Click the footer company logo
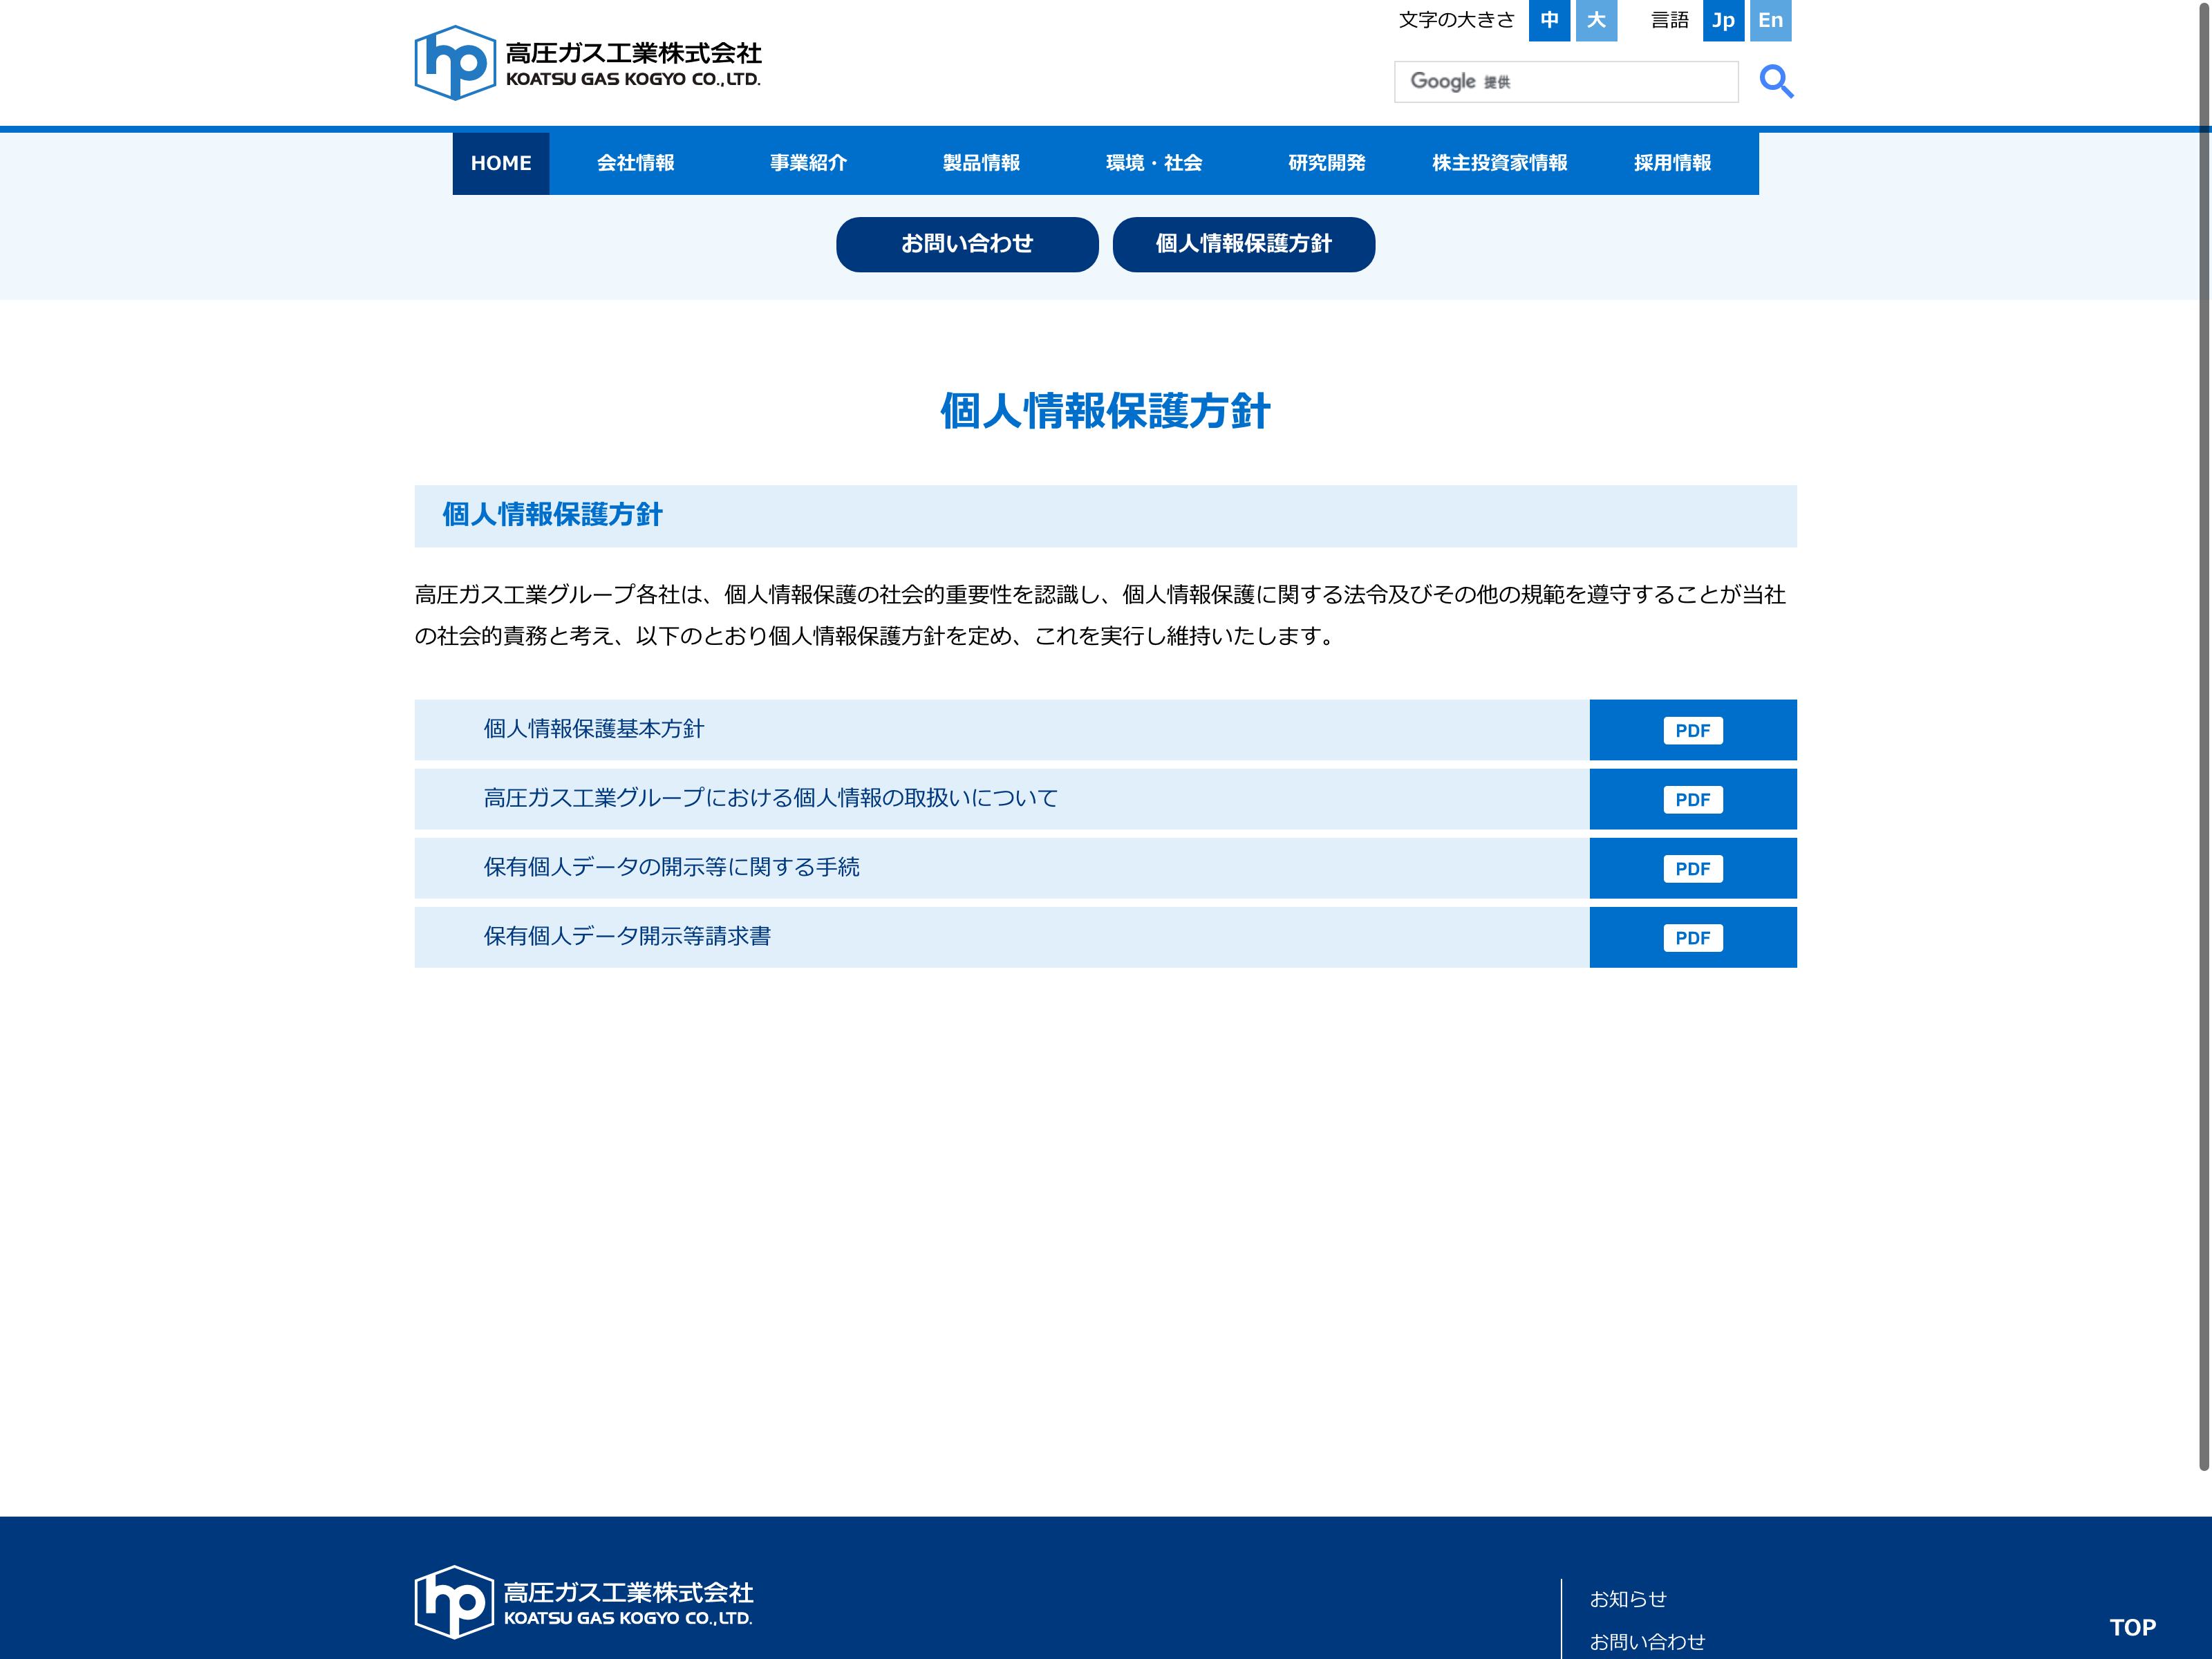The image size is (2212, 1659). [x=584, y=1602]
